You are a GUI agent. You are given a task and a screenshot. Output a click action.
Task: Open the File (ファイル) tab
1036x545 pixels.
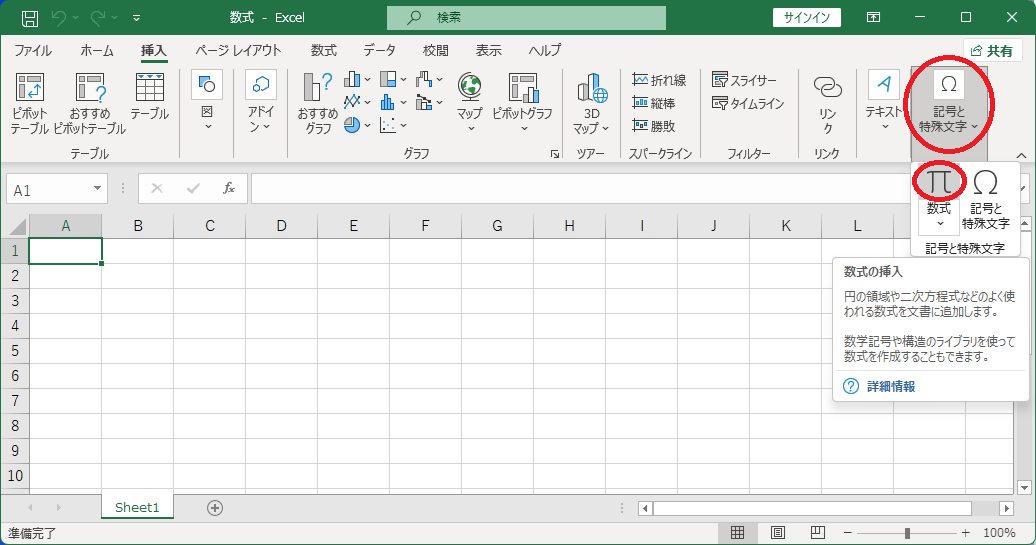click(32, 51)
